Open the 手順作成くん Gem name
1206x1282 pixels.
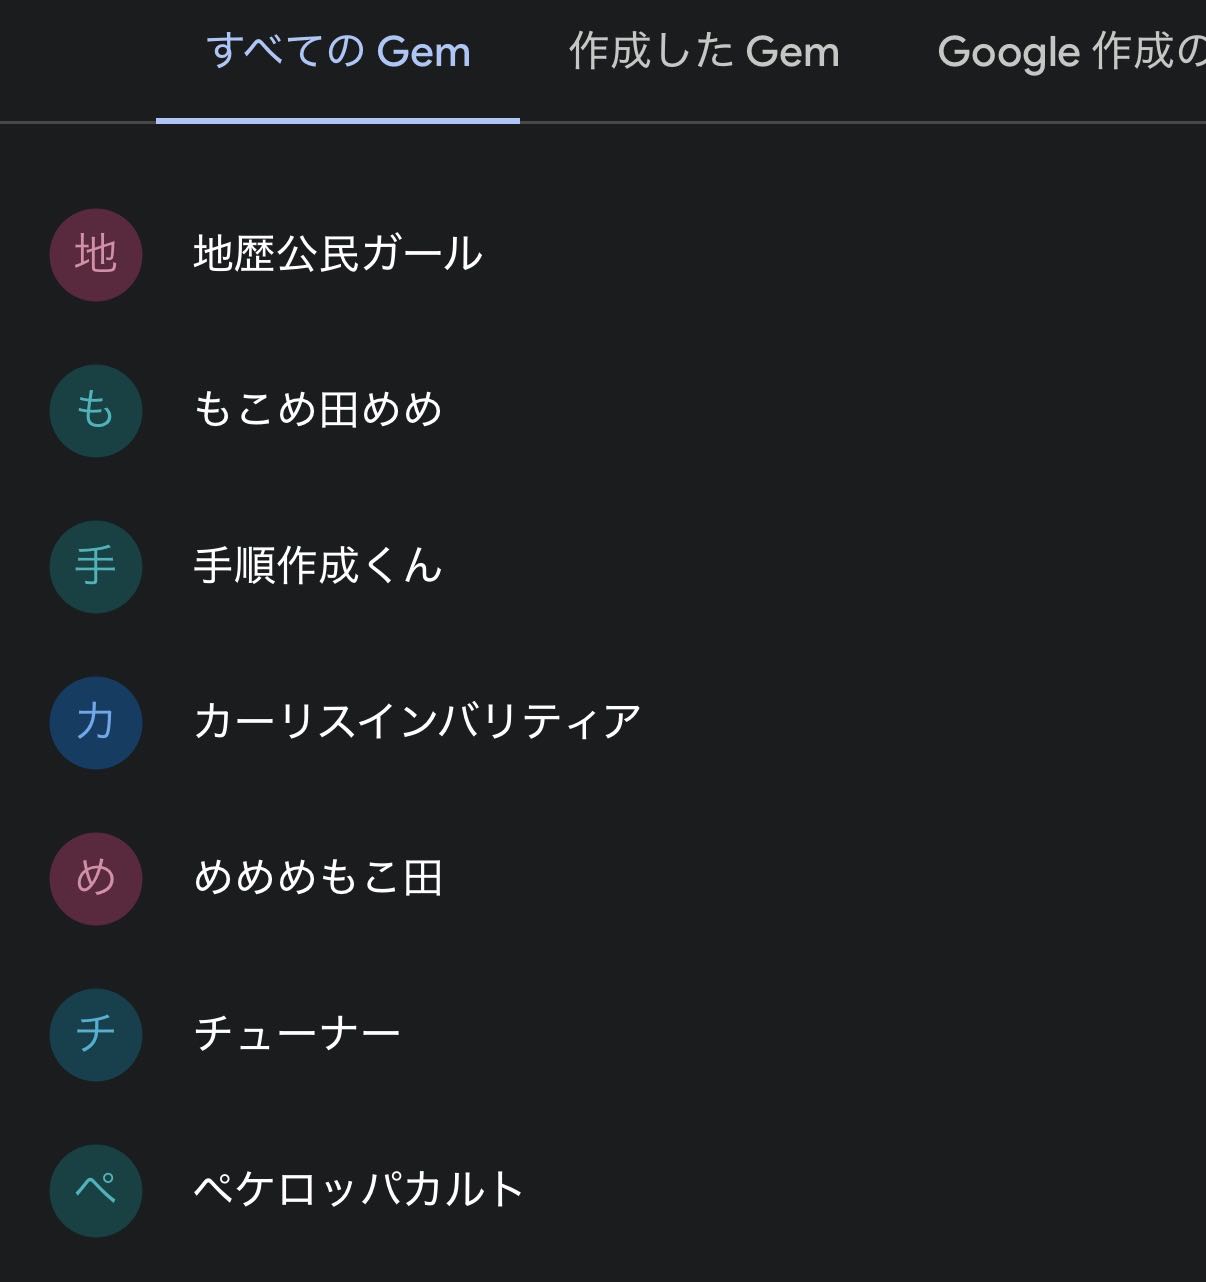(x=318, y=566)
